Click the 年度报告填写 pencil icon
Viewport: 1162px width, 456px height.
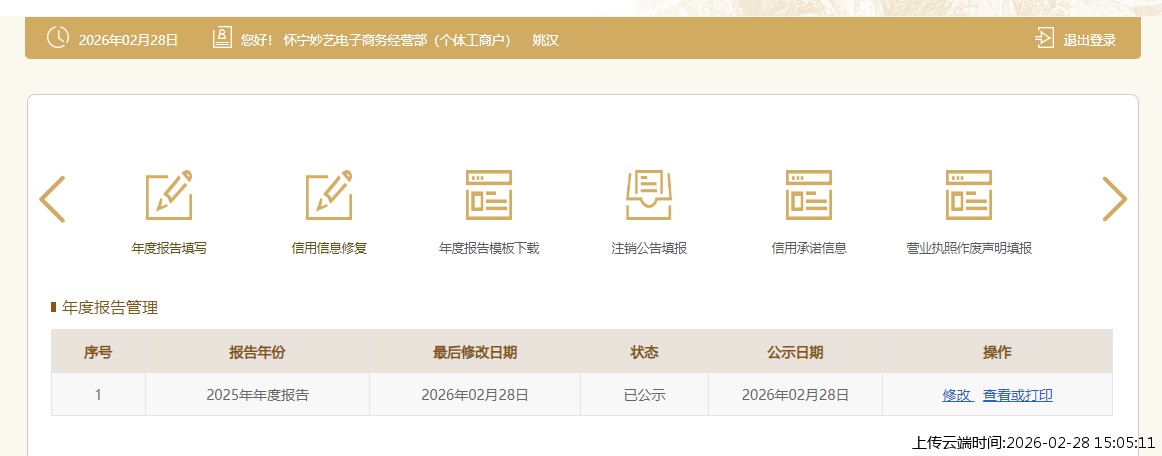click(169, 195)
